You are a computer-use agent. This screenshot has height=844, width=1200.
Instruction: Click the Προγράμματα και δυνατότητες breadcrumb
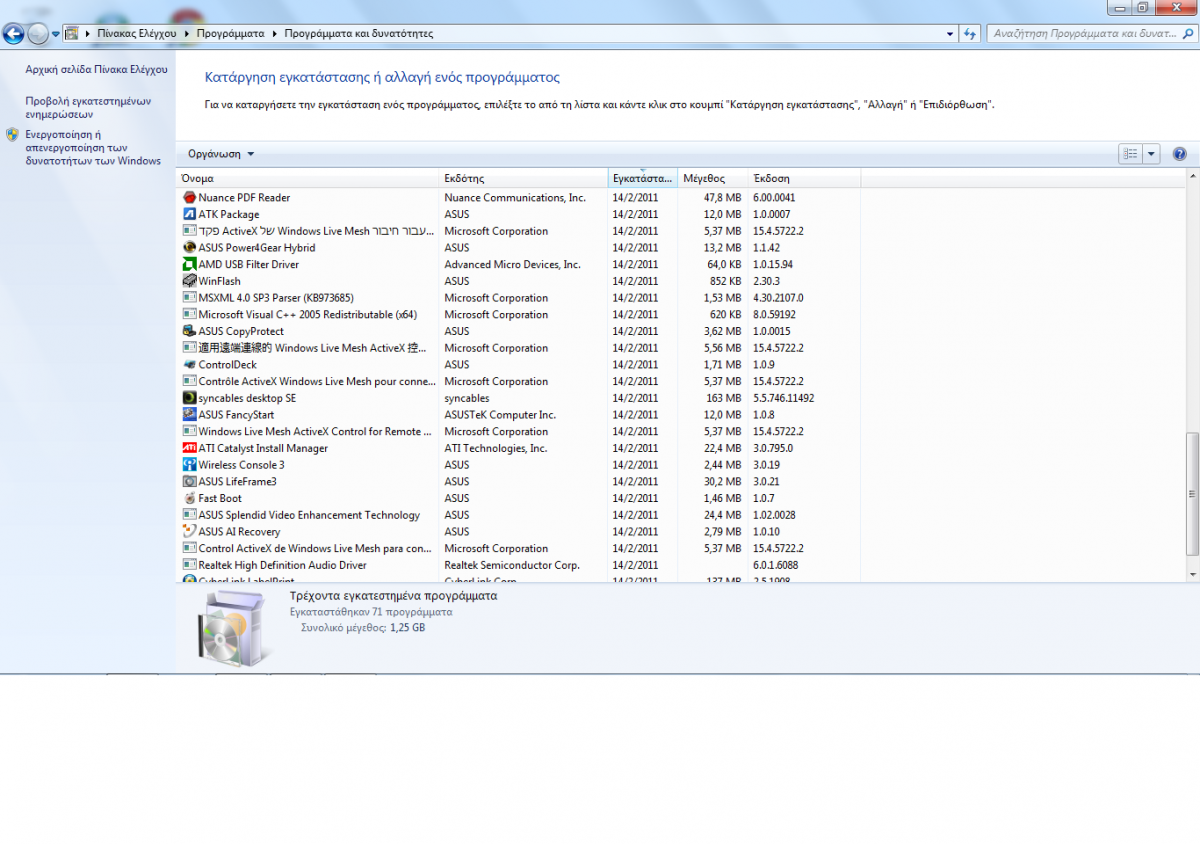(358, 33)
